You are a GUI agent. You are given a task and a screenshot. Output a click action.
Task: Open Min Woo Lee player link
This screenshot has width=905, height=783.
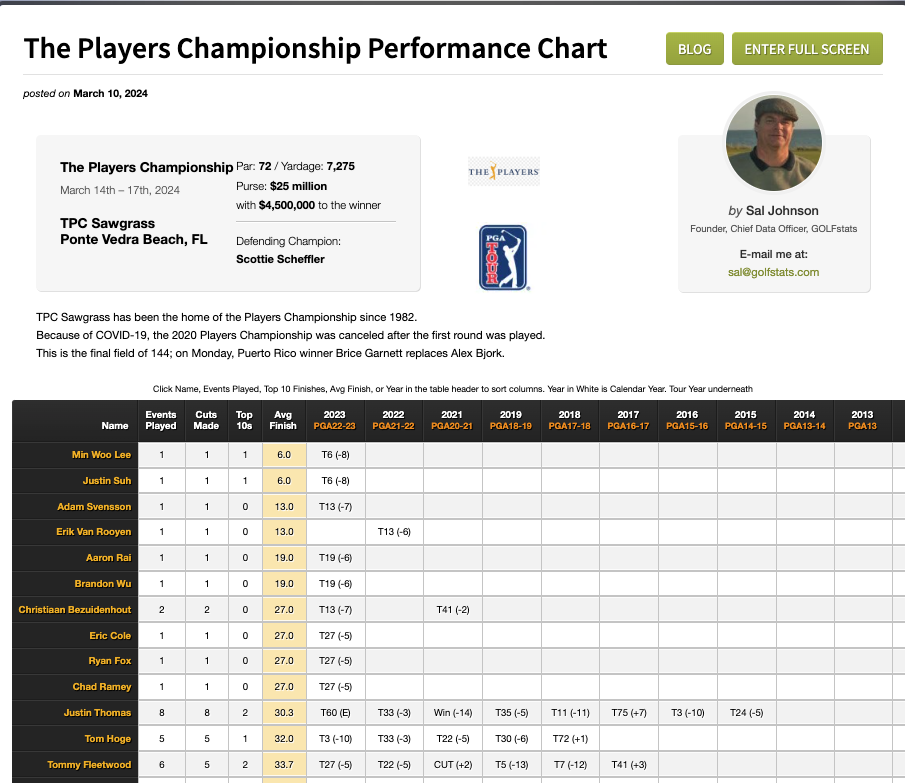tap(101, 455)
